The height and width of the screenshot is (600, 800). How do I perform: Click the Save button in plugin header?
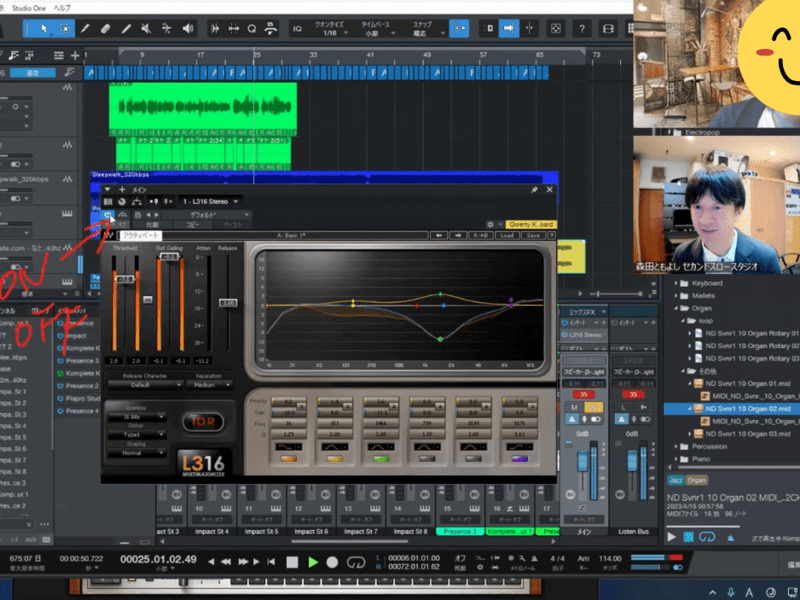533,236
